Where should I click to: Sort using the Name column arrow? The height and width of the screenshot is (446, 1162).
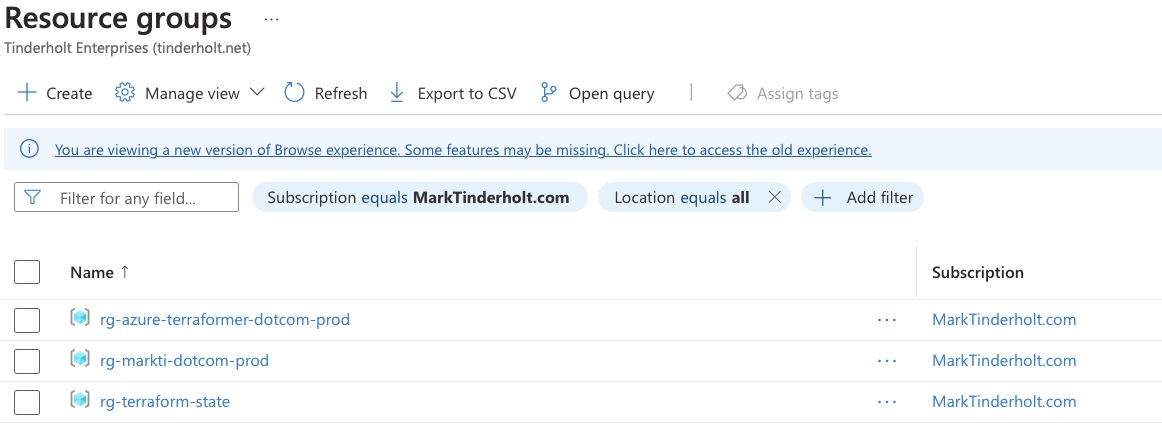pos(124,272)
